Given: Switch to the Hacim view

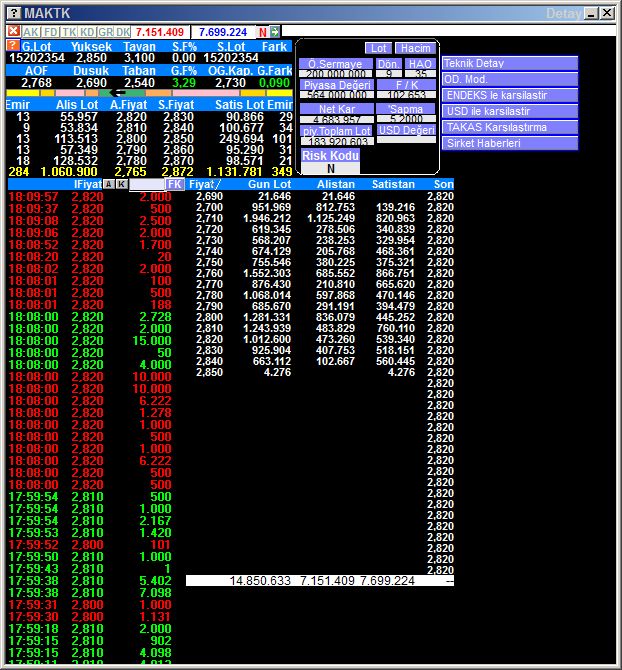Looking at the screenshot, I should [x=414, y=48].
